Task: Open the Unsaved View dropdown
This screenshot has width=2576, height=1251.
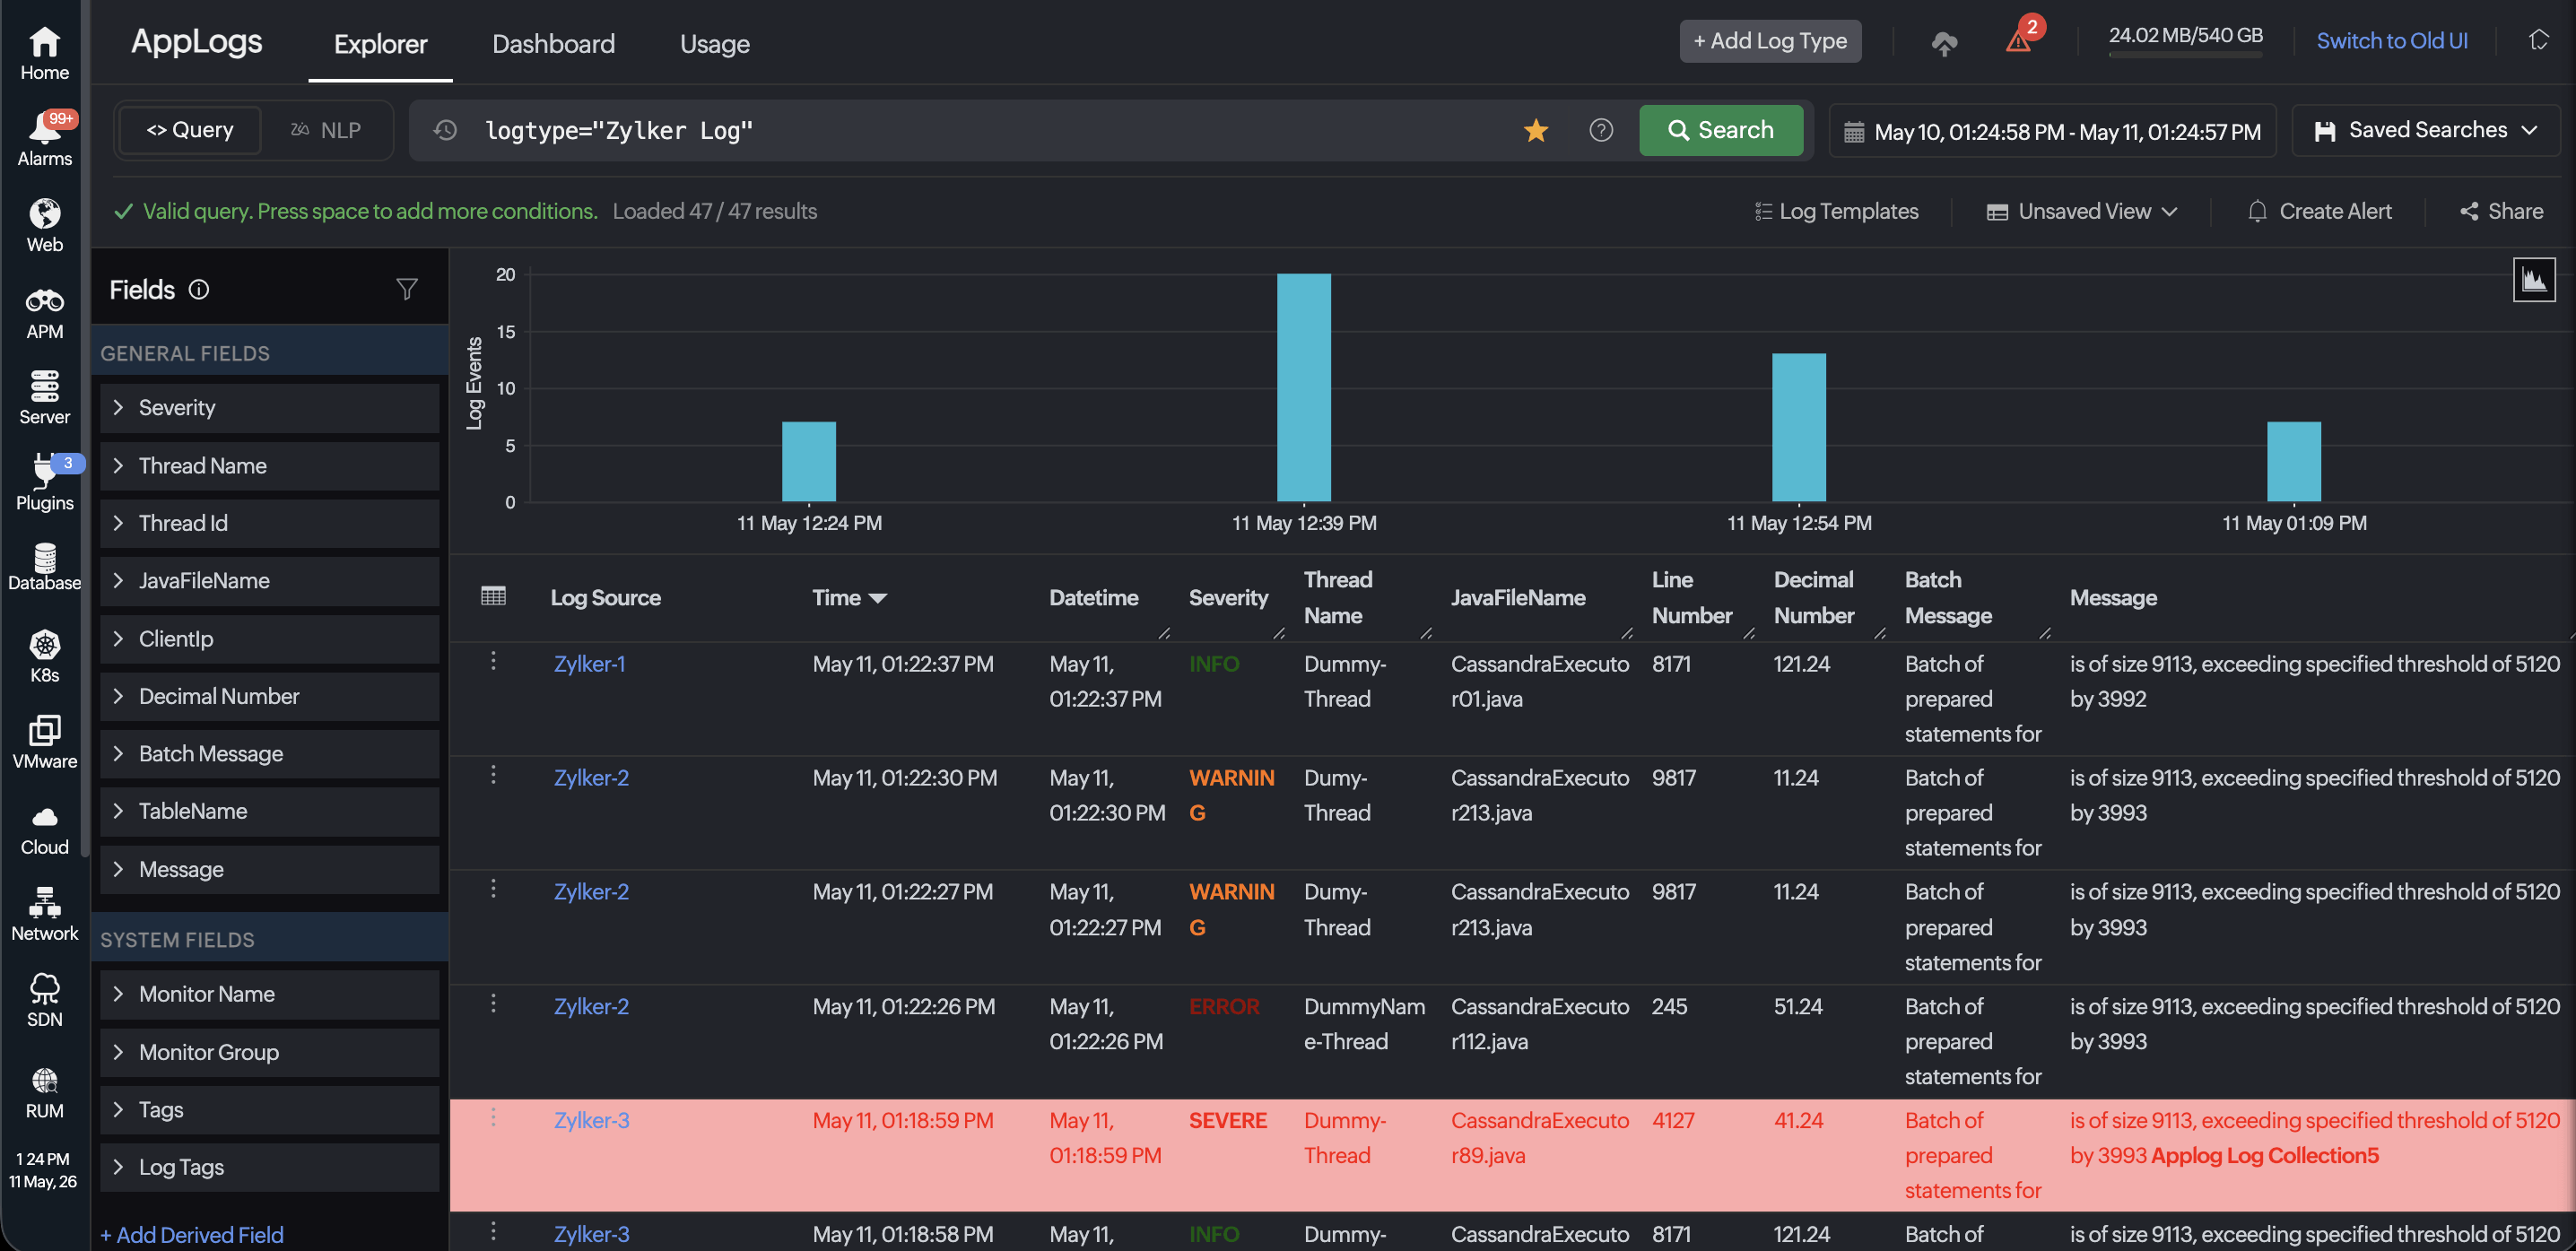Action: [x=2081, y=211]
